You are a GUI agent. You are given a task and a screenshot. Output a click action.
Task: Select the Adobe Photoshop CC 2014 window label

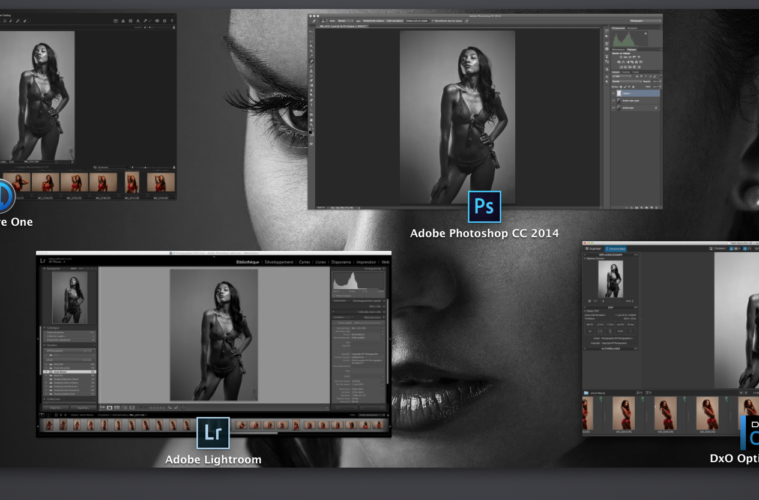click(484, 232)
